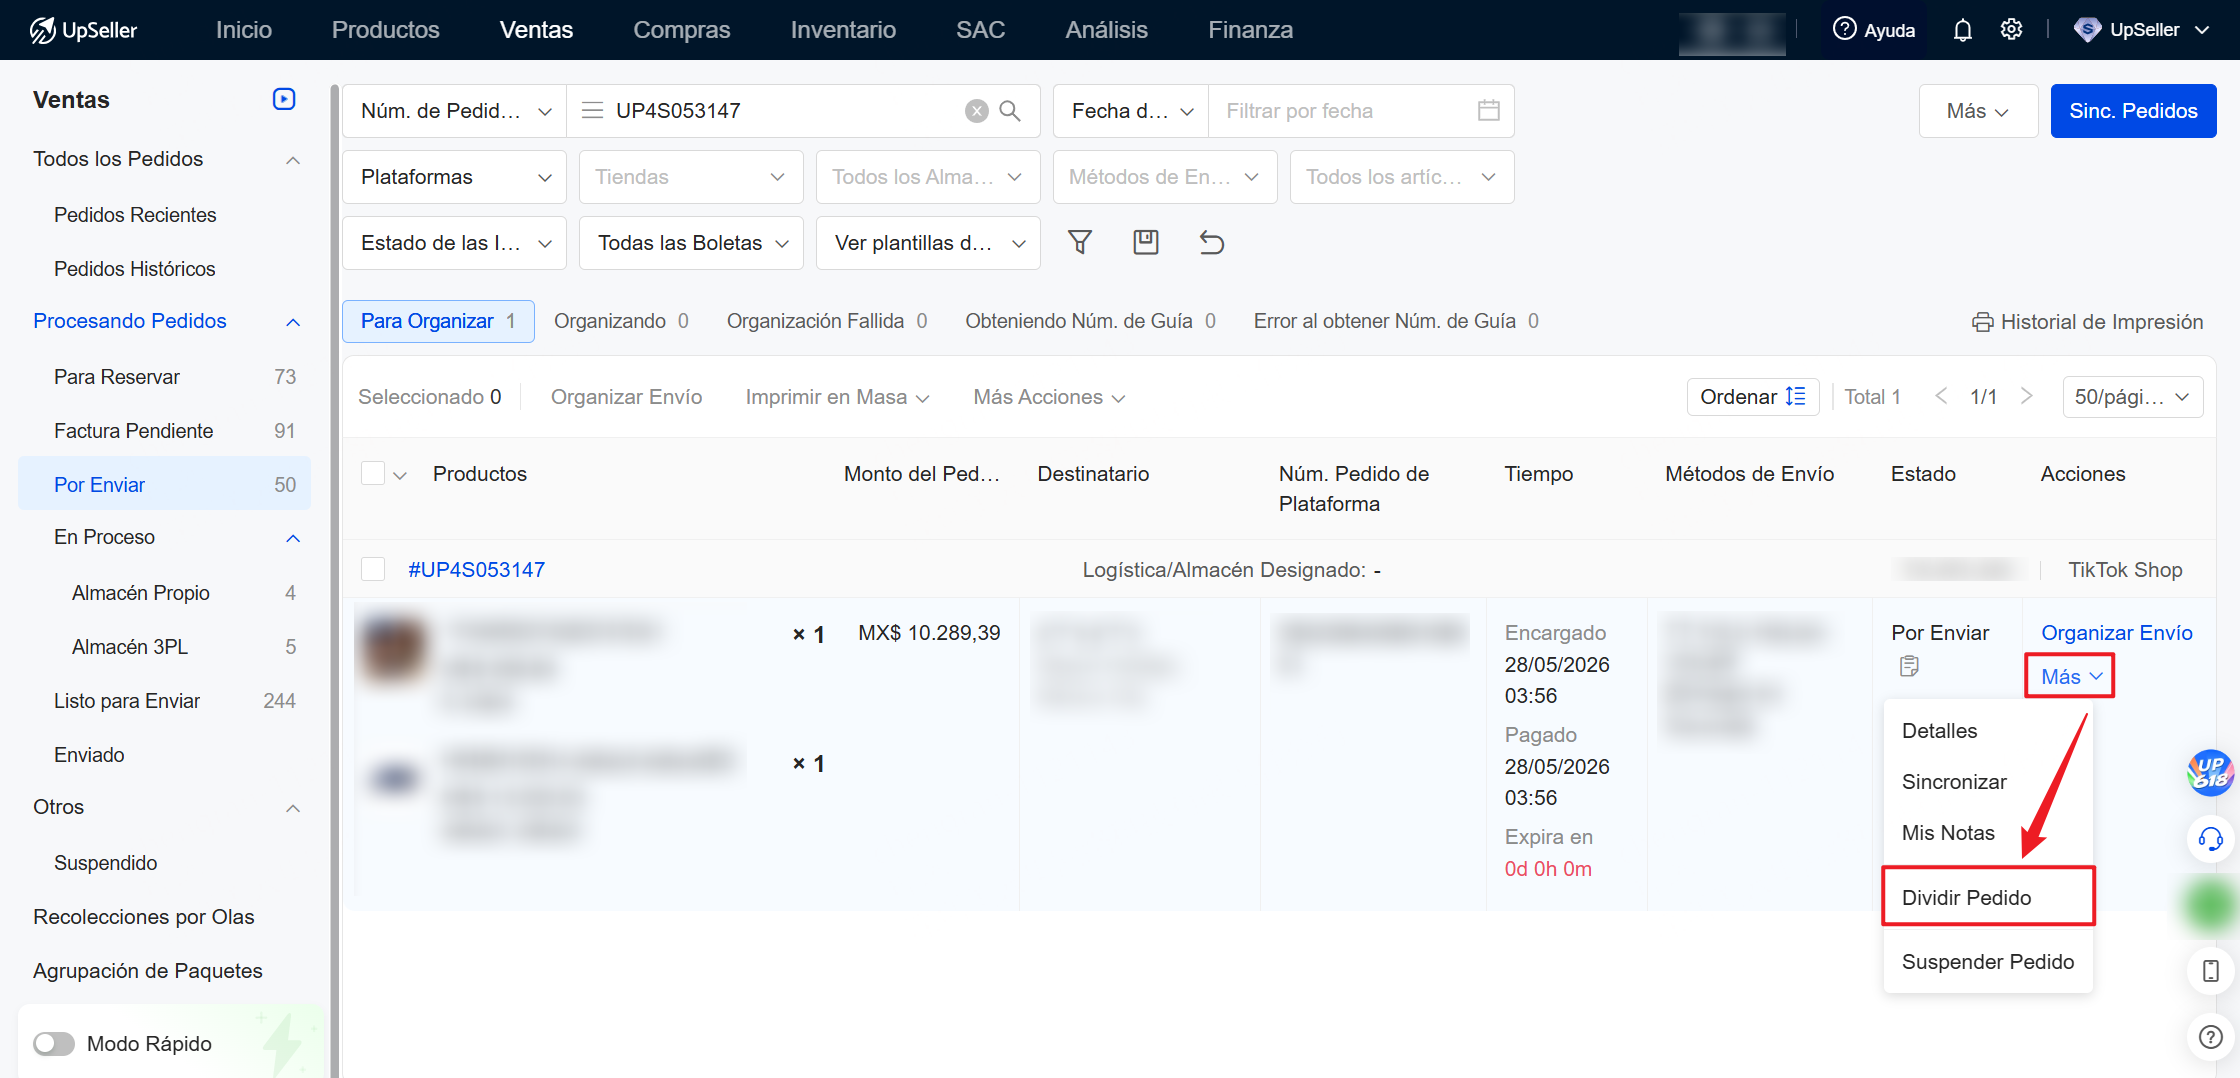Open the Finanza menu
2240x1078 pixels.
click(1250, 30)
